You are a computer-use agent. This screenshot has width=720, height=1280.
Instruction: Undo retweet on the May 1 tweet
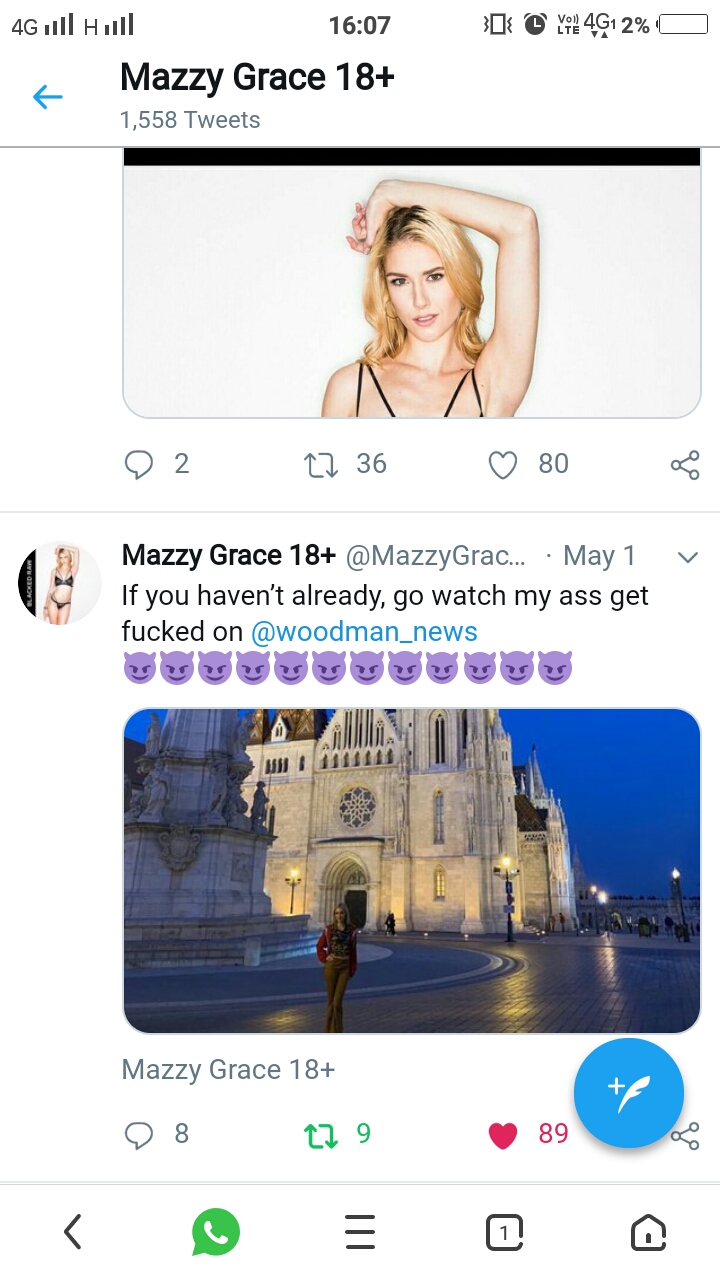pos(321,1134)
